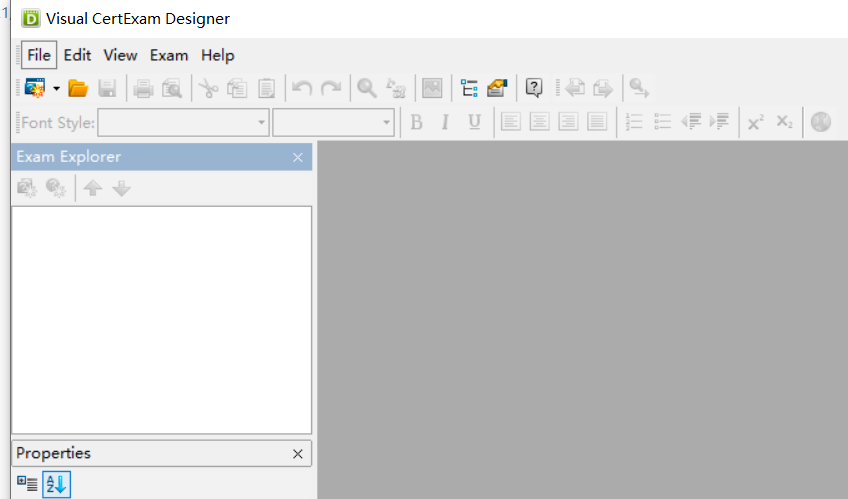Click the Help question mark icon

(x=534, y=88)
